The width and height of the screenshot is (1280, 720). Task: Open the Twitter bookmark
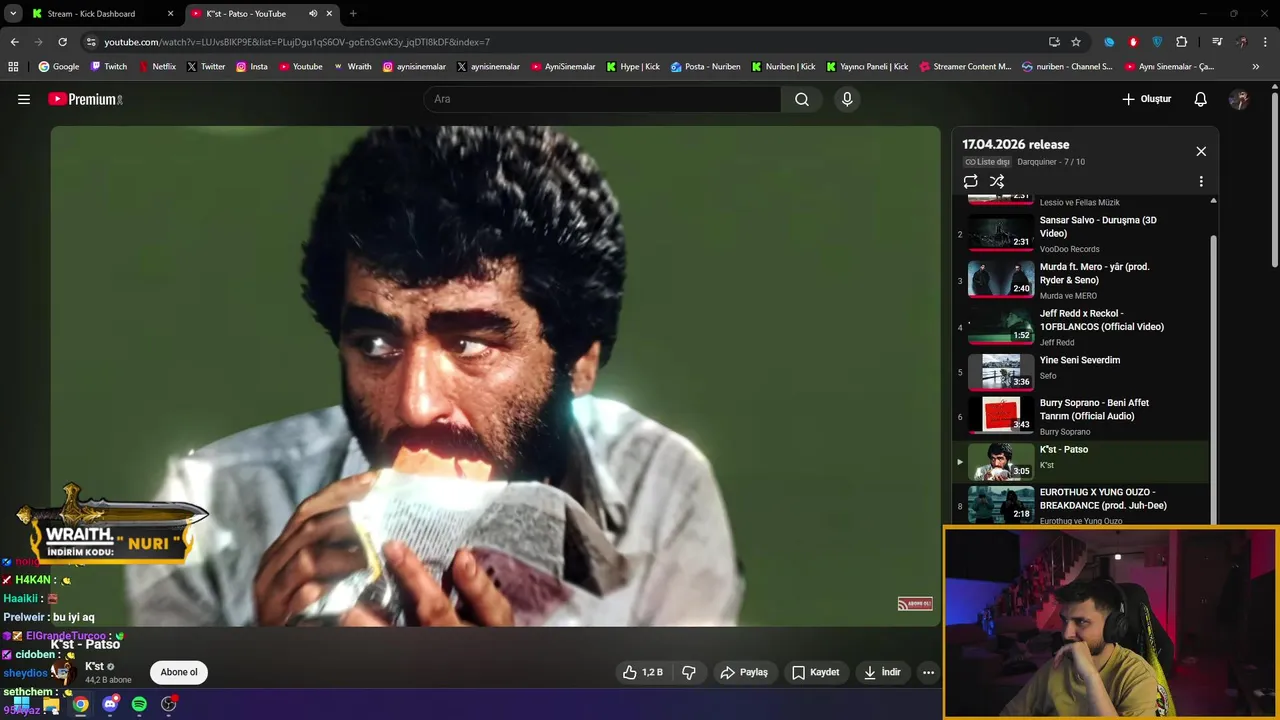[x=206, y=67]
